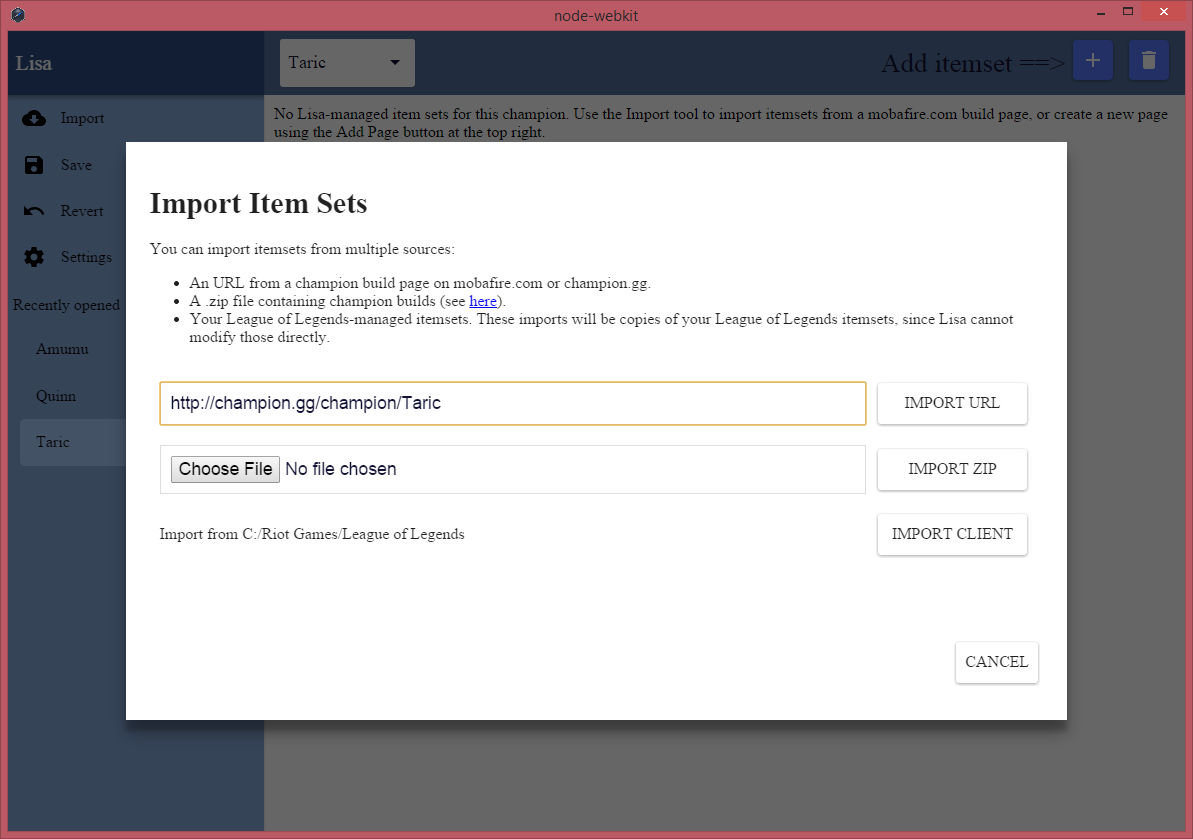Screen dimensions: 1193x839
Task: Click the Revert undo arrow icon
Action: [x=33, y=211]
